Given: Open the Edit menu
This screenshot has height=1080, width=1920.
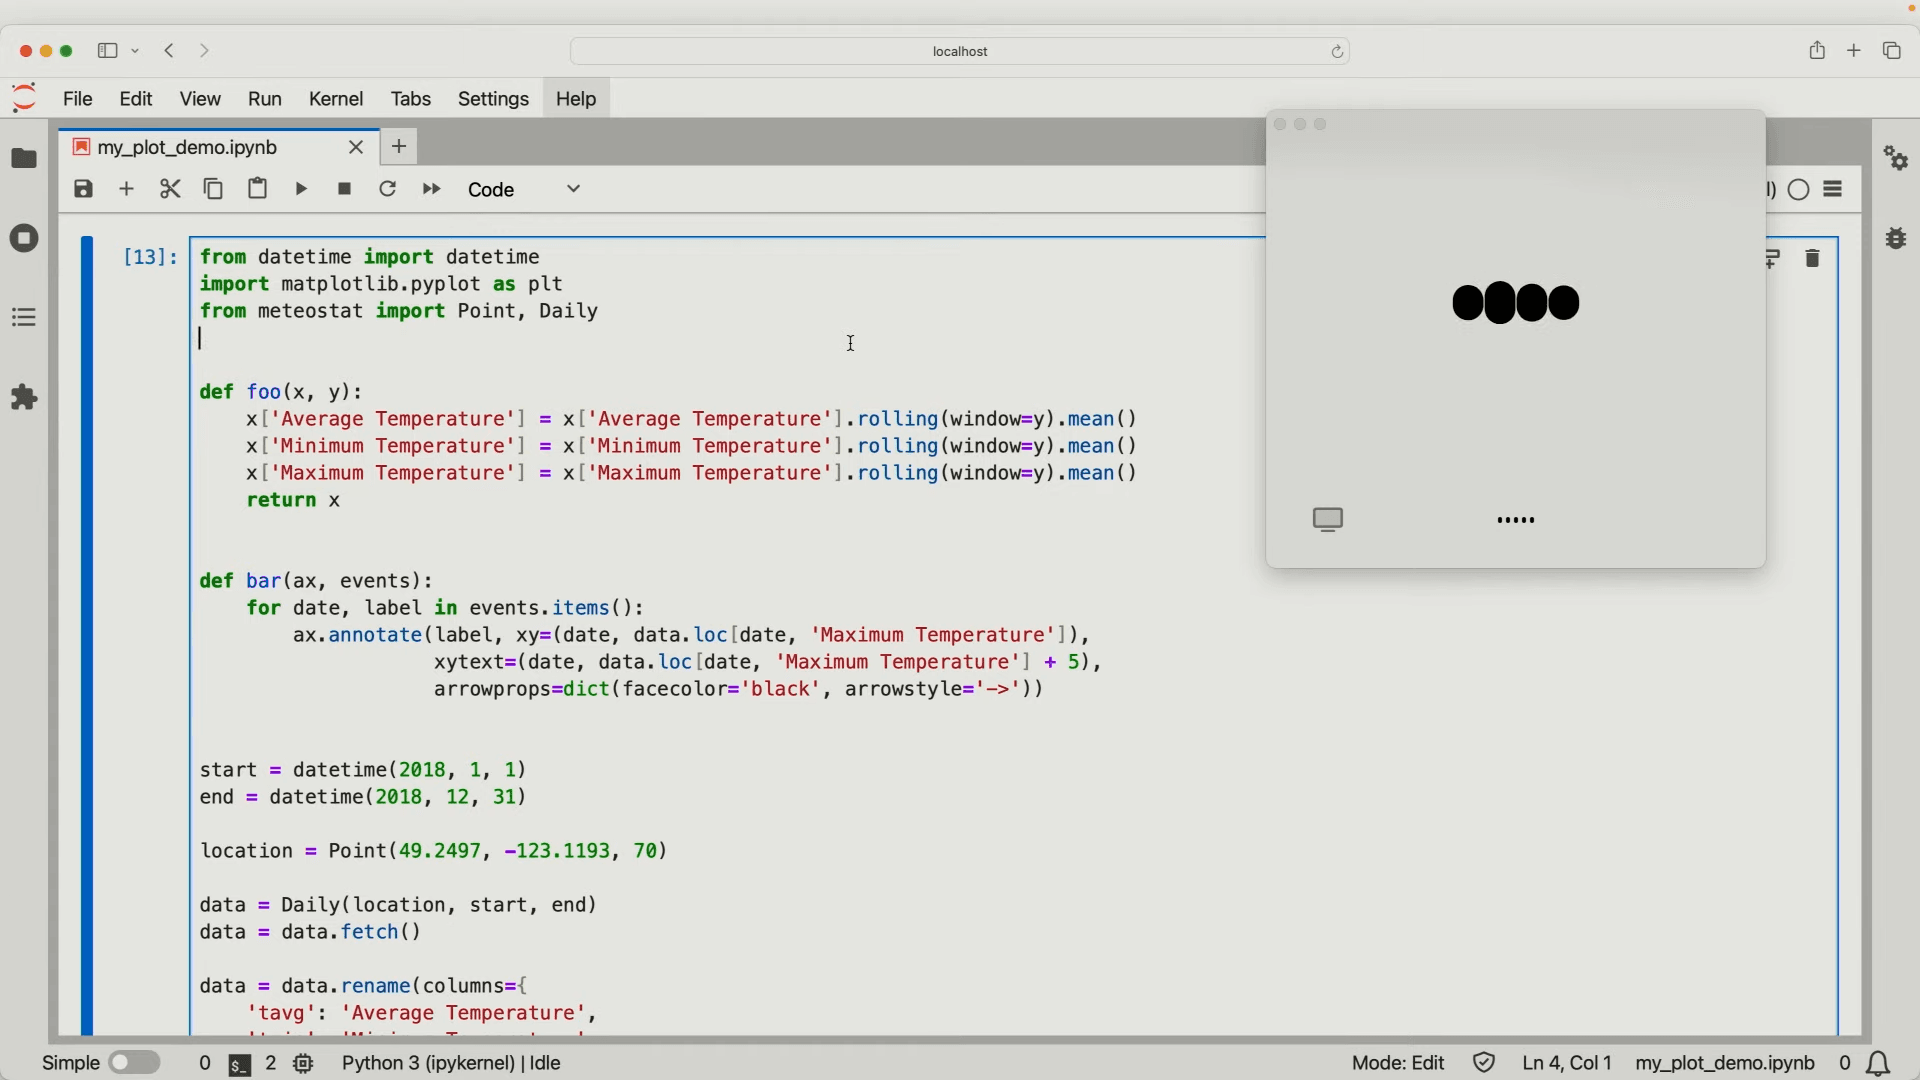Looking at the screenshot, I should click(136, 99).
